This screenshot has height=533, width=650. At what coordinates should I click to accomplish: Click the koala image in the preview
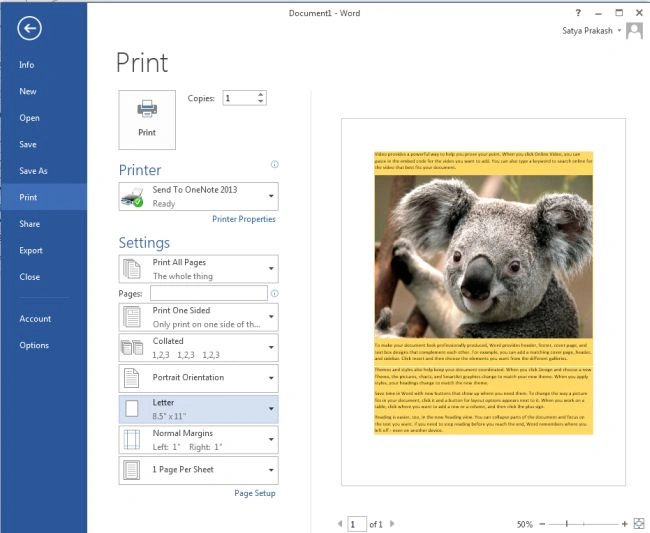click(483, 256)
